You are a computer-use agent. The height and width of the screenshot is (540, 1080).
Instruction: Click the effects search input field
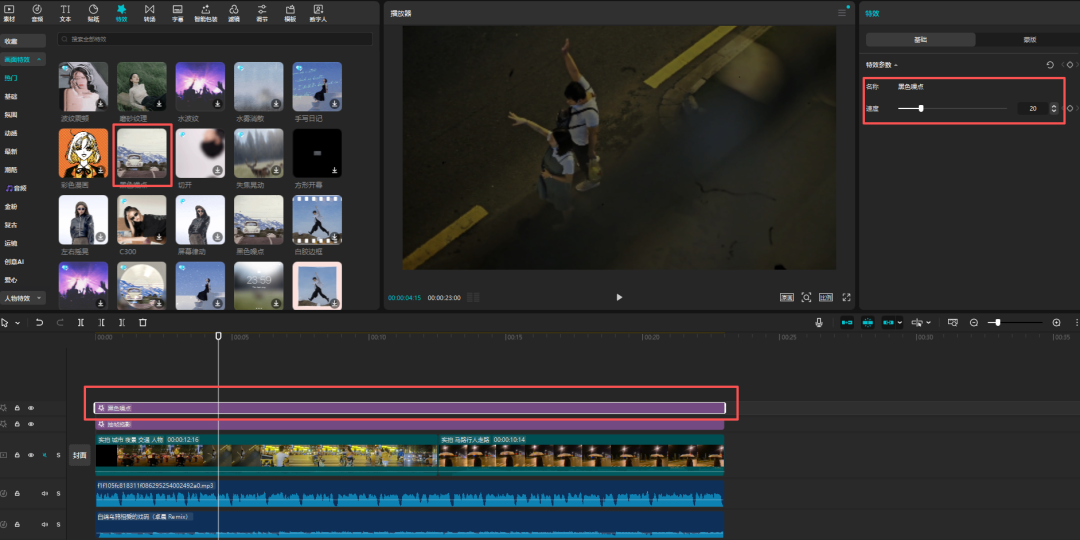pyautogui.click(x=215, y=39)
